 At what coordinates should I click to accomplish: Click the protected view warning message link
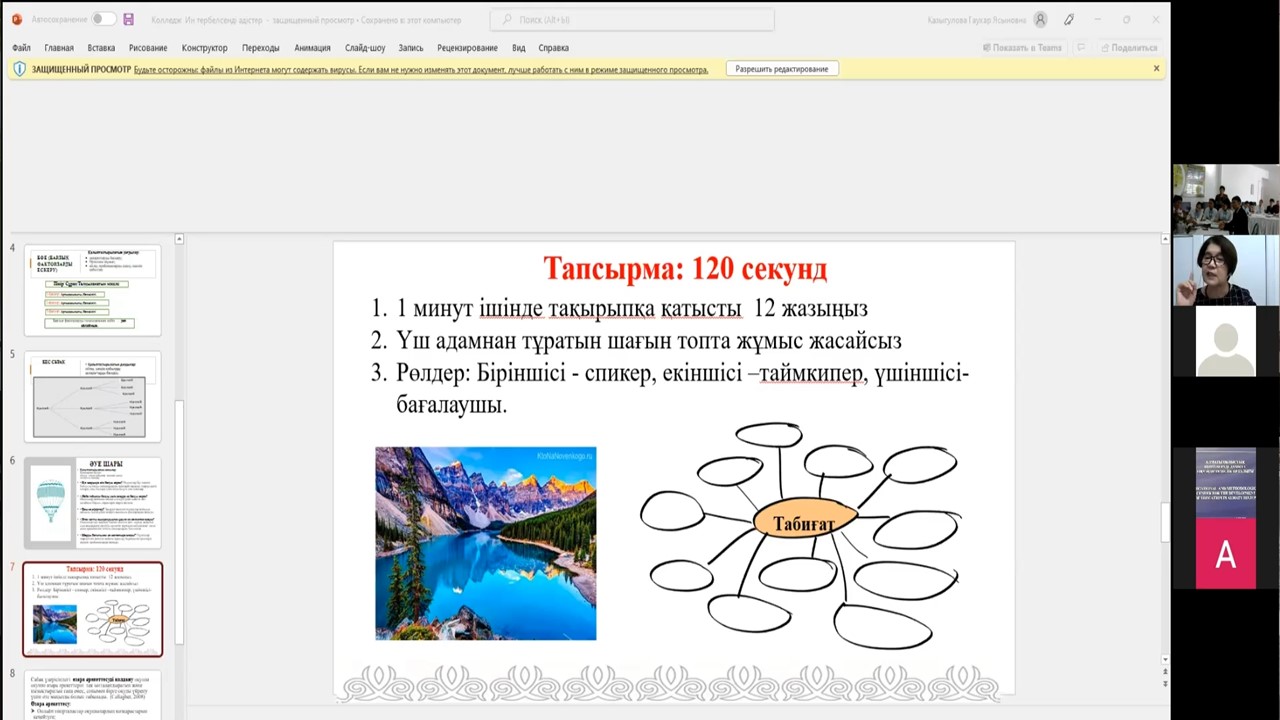[421, 70]
